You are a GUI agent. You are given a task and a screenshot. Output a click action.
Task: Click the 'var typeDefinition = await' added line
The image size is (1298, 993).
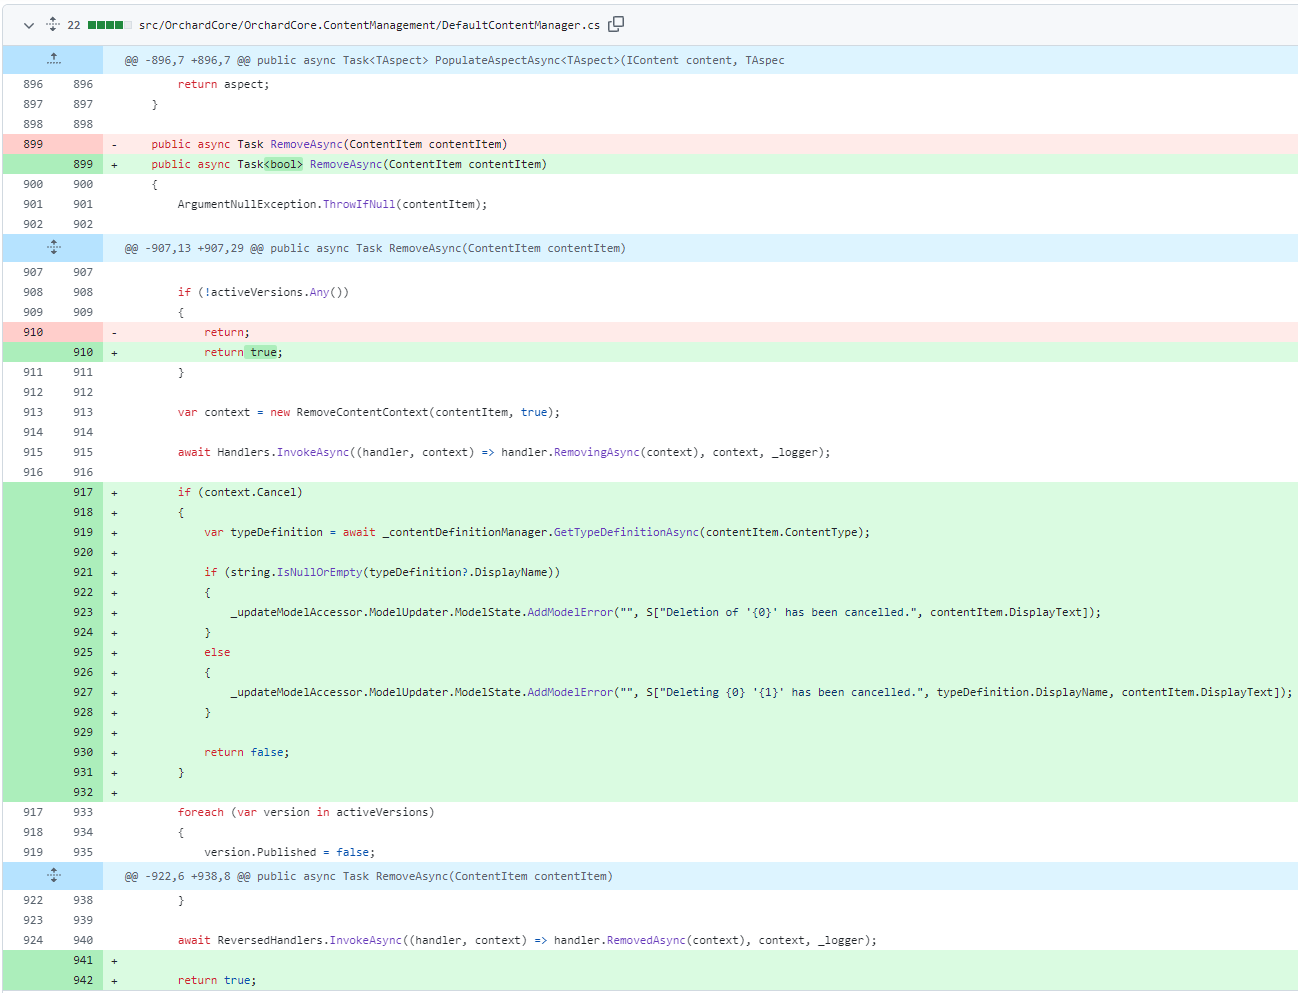[x=537, y=532]
